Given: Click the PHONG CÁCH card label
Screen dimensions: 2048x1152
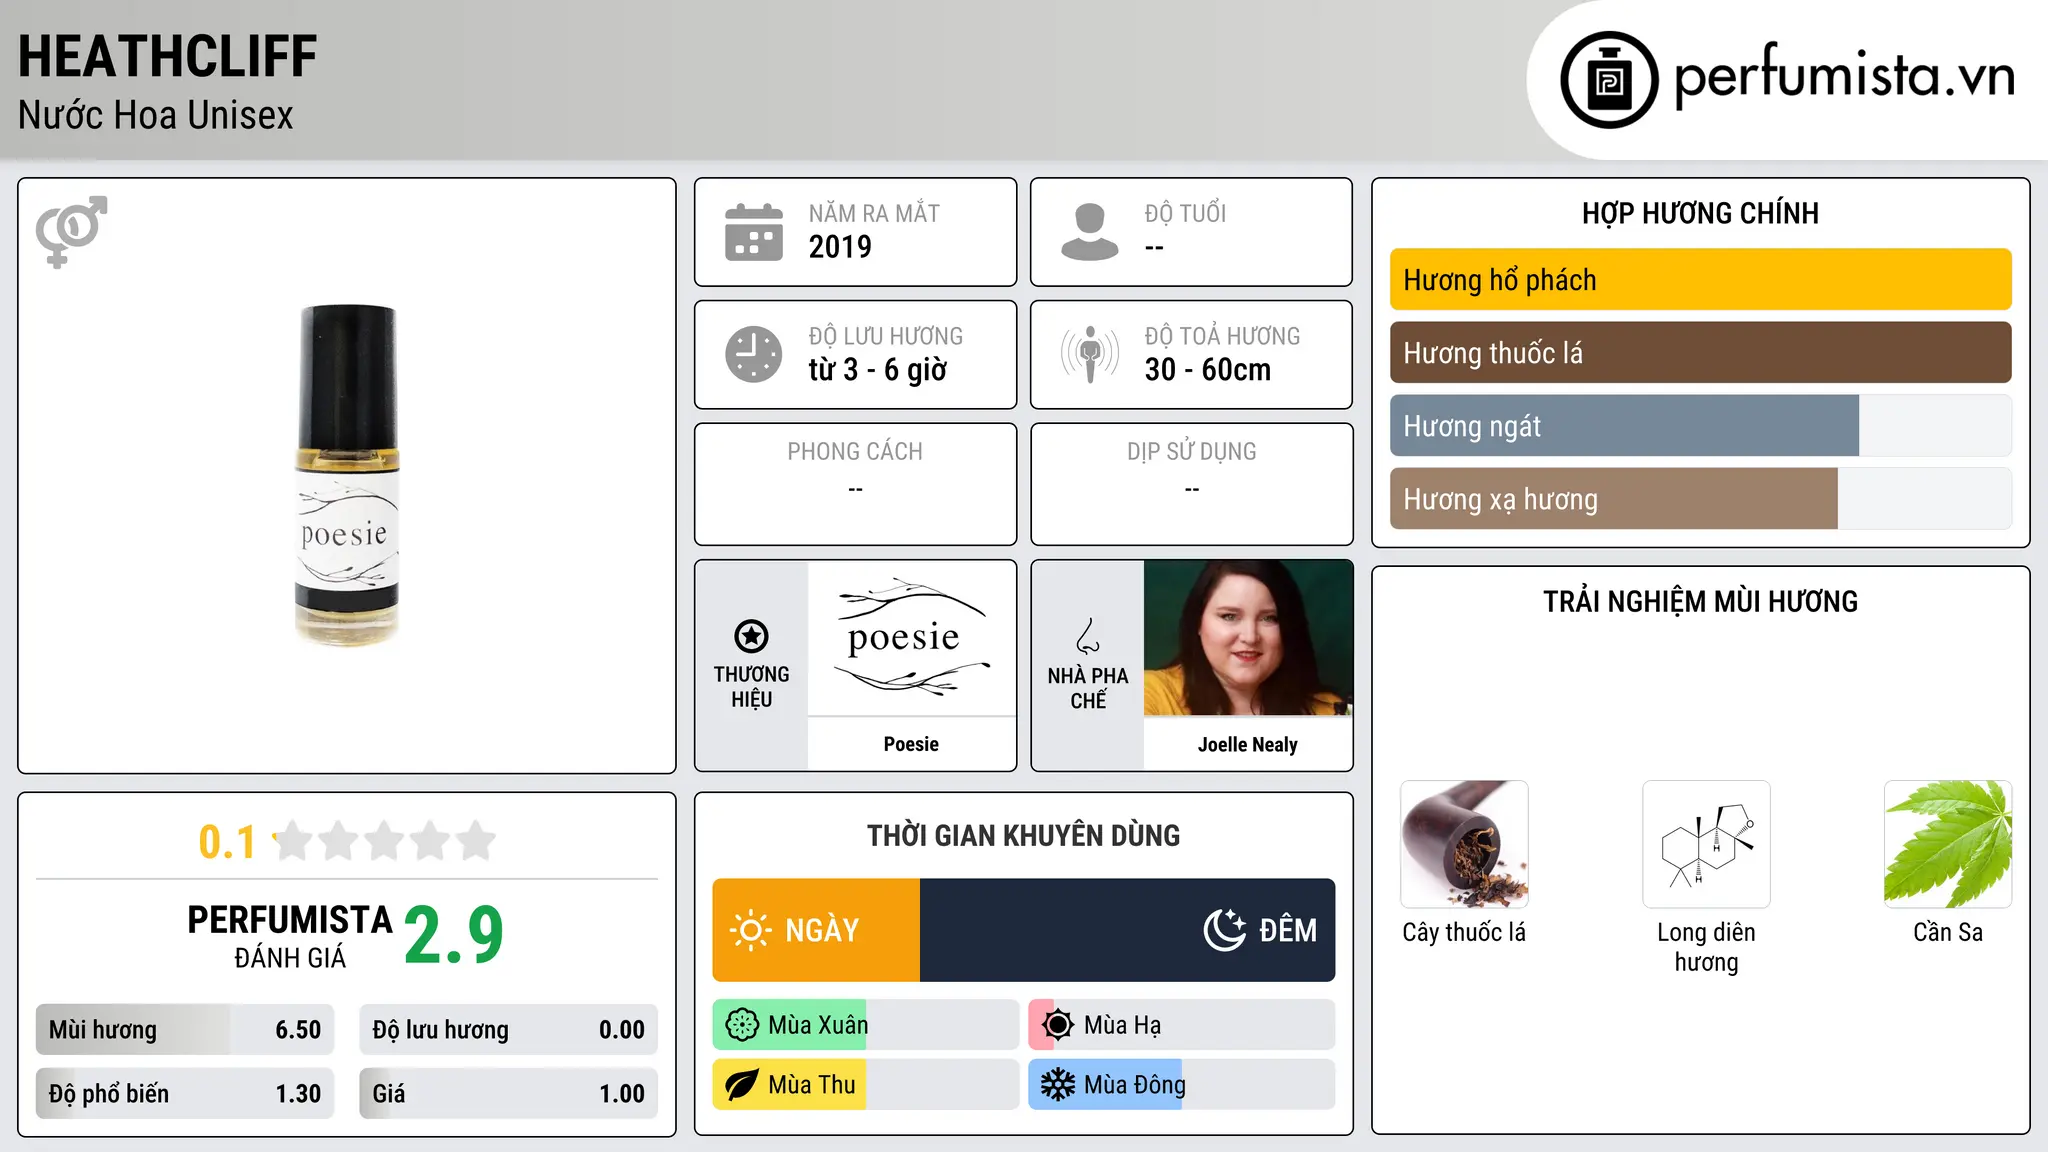Looking at the screenshot, I should (x=855, y=452).
